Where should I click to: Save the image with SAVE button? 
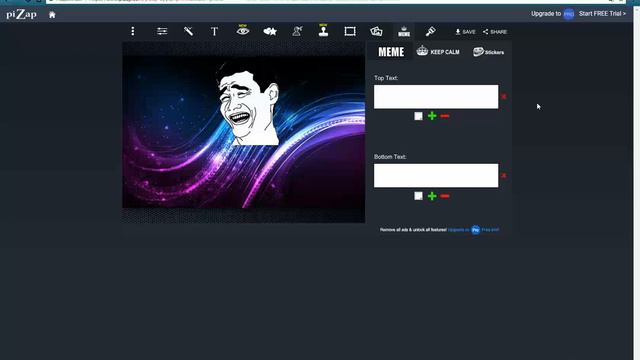[x=465, y=32]
